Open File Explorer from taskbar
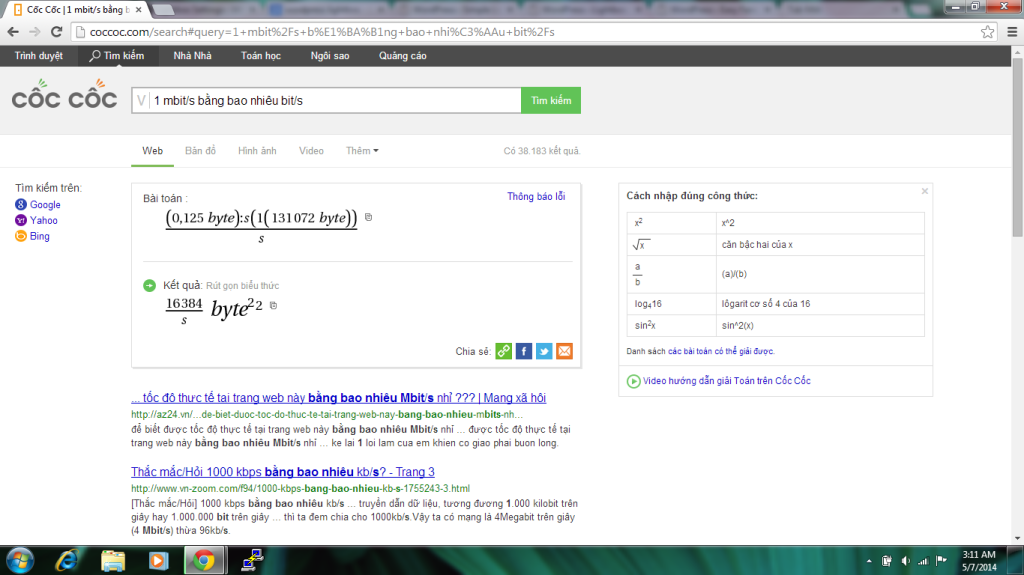The image size is (1024, 575). [x=112, y=561]
